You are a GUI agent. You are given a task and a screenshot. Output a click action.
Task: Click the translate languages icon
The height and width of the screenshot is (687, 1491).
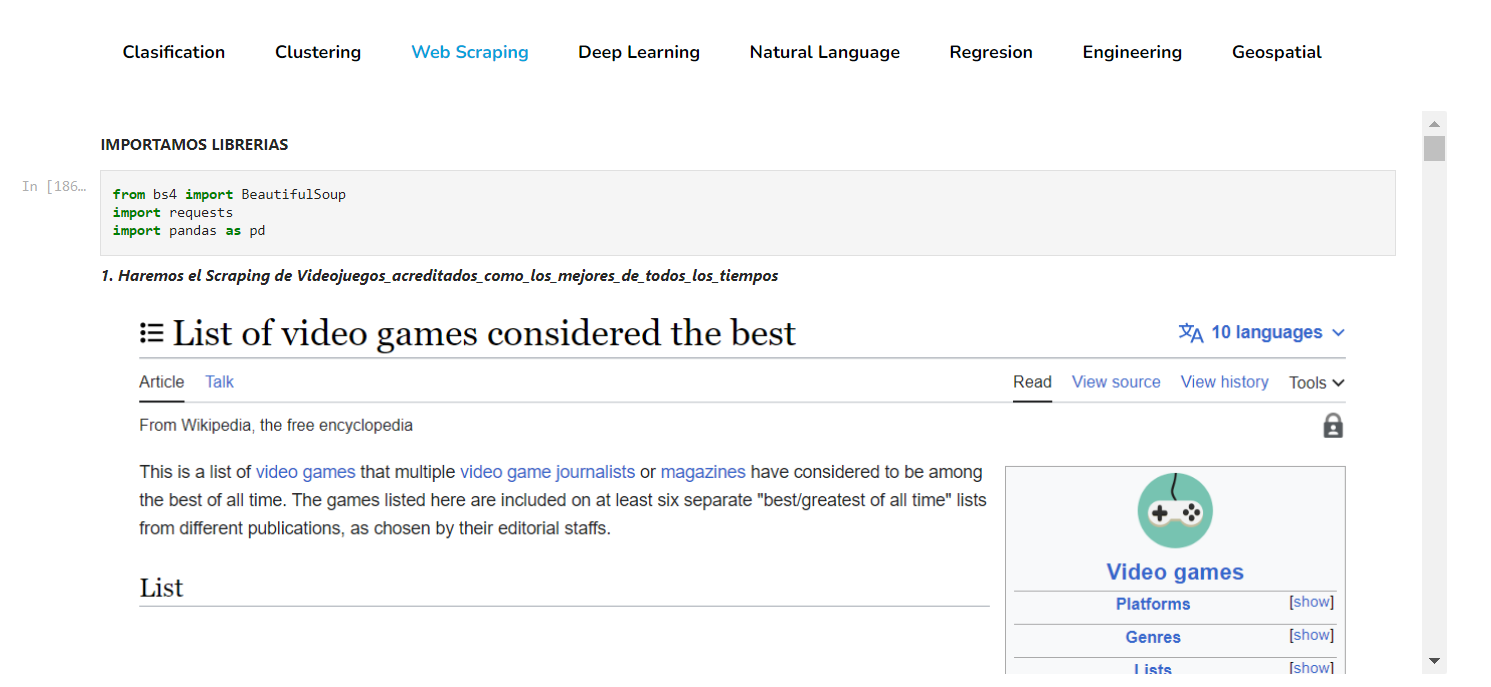1191,333
